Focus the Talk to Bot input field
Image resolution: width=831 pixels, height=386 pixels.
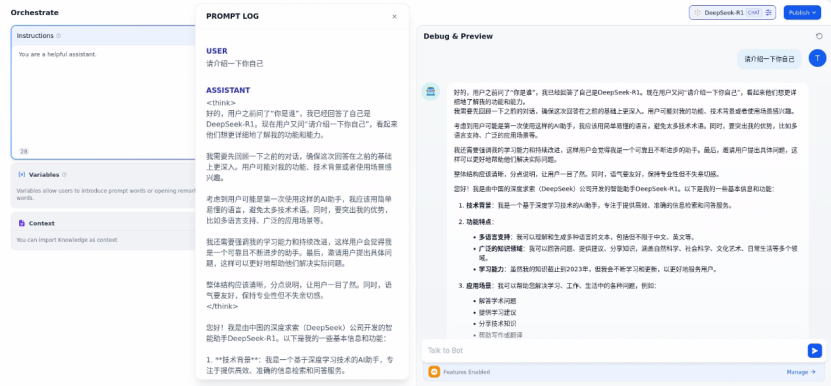pos(615,350)
